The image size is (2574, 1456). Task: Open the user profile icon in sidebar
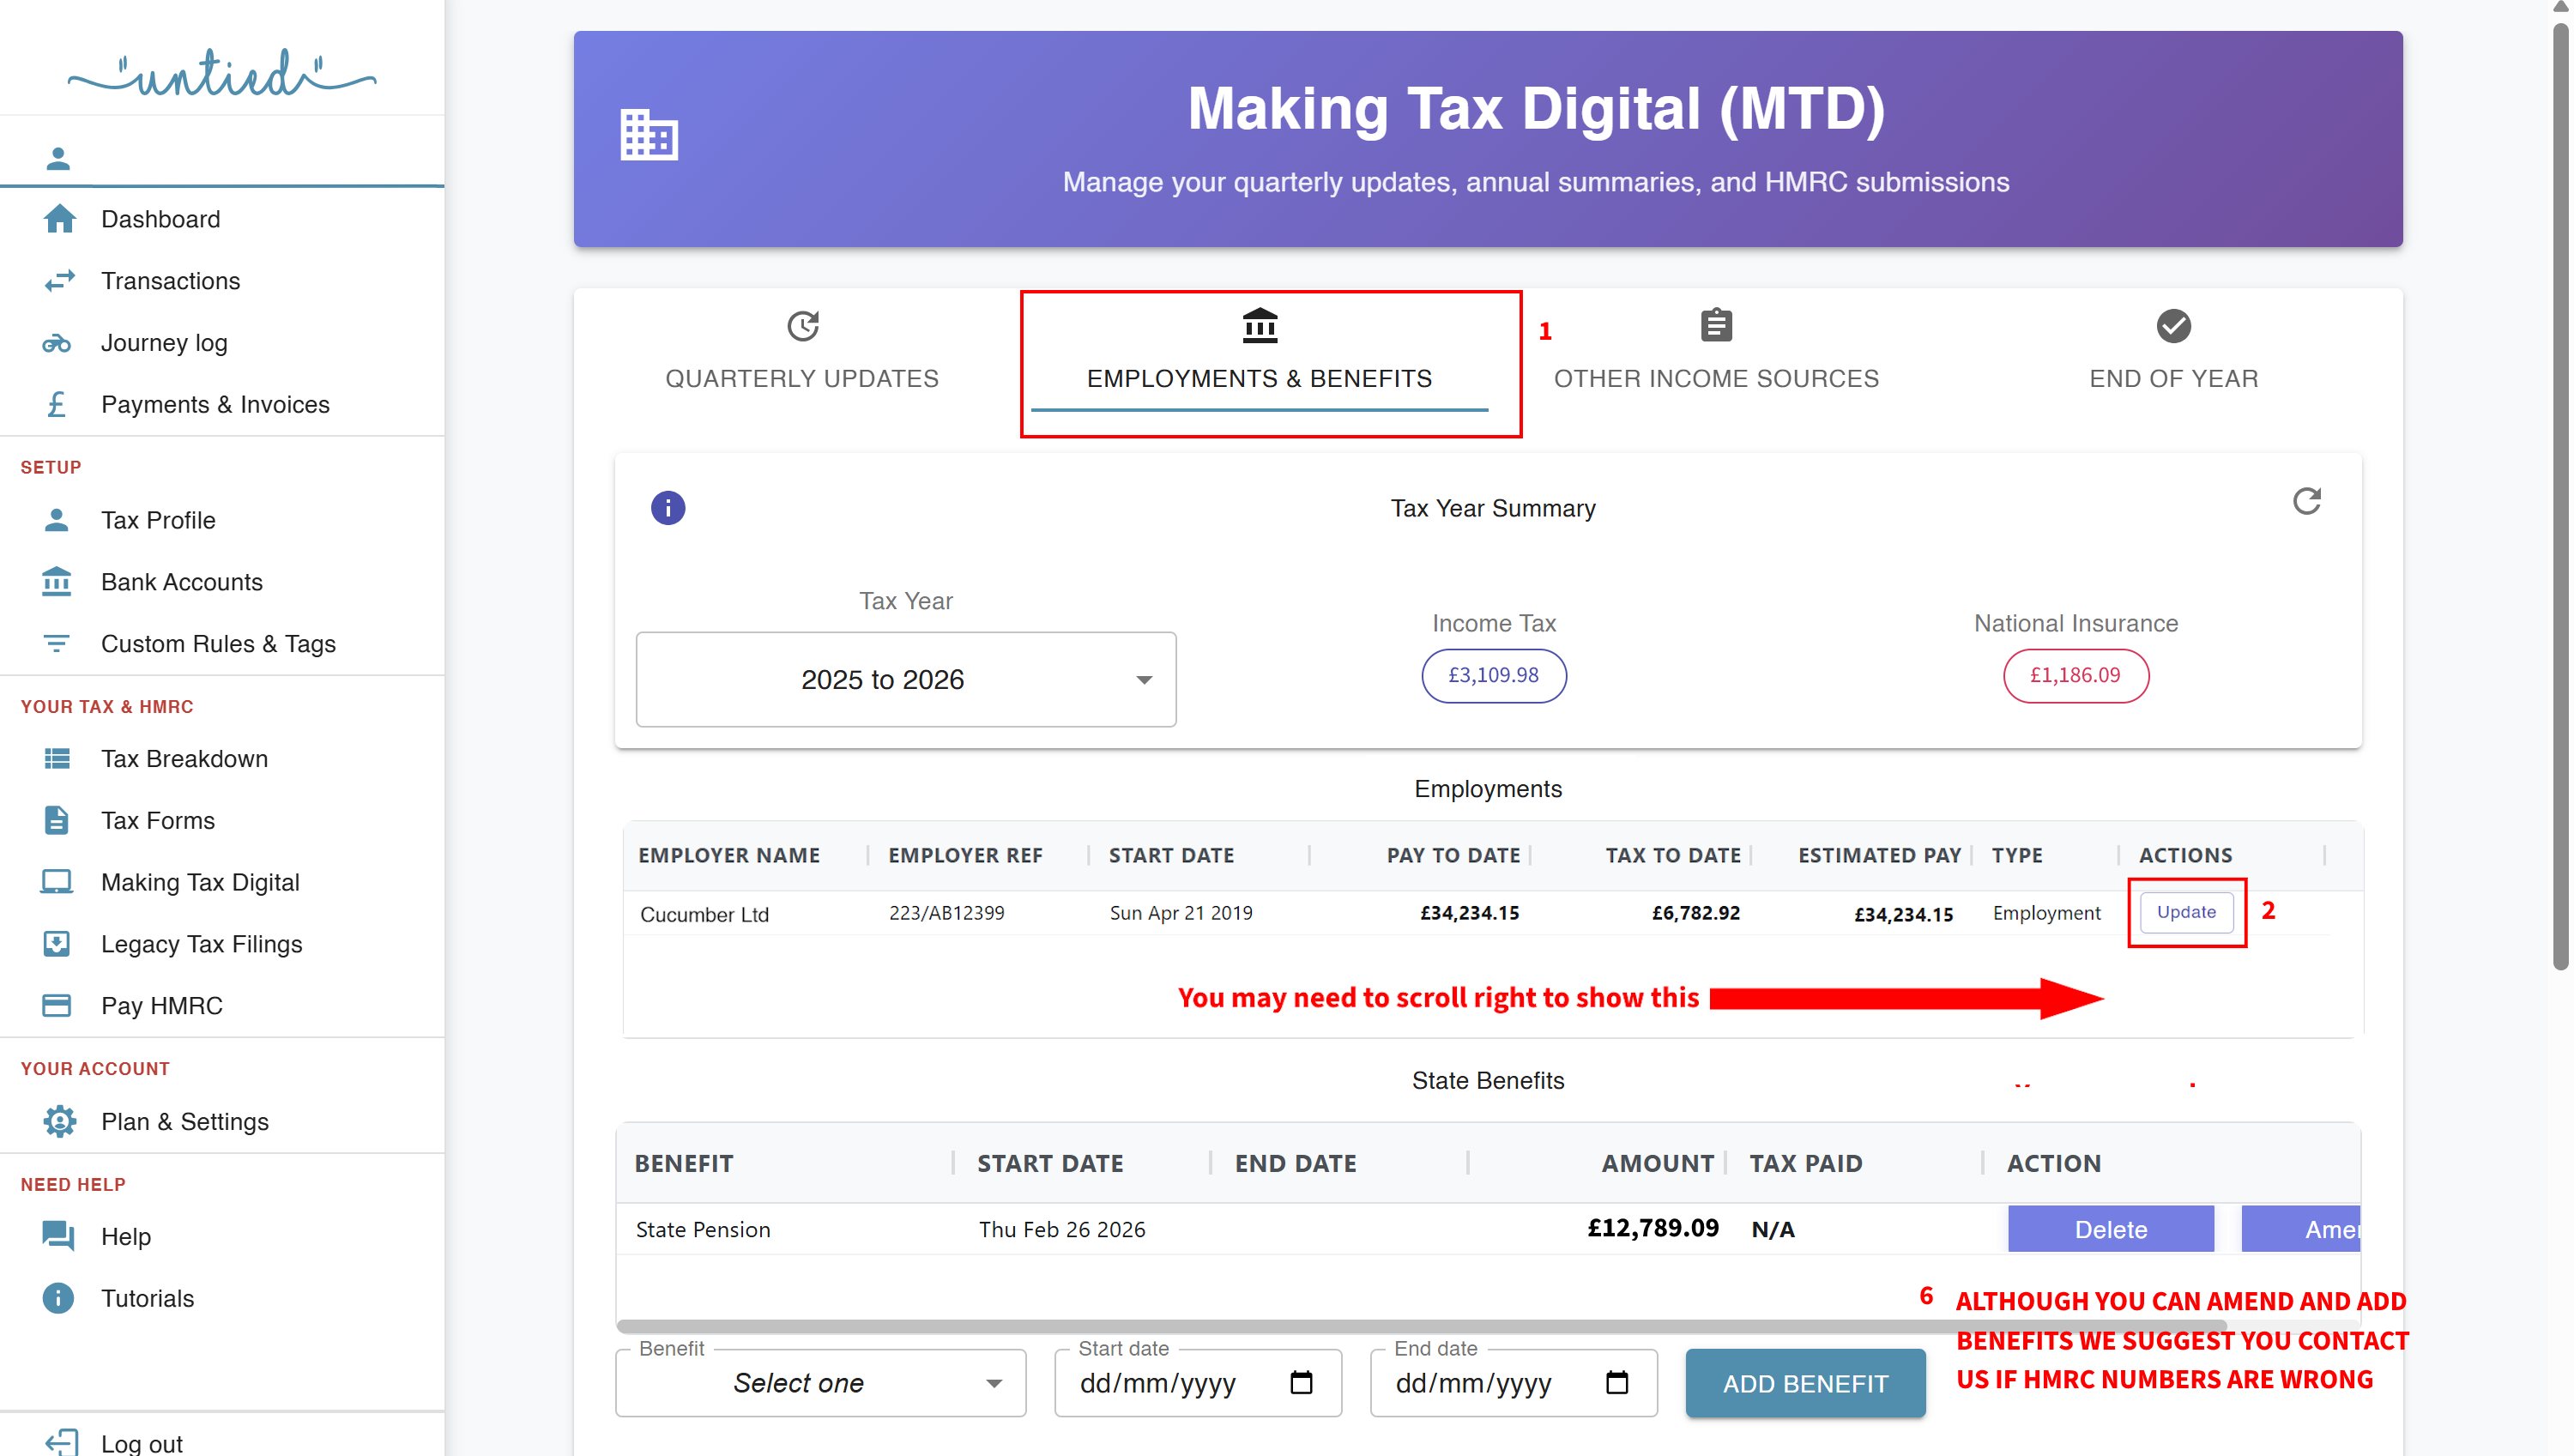[58, 158]
